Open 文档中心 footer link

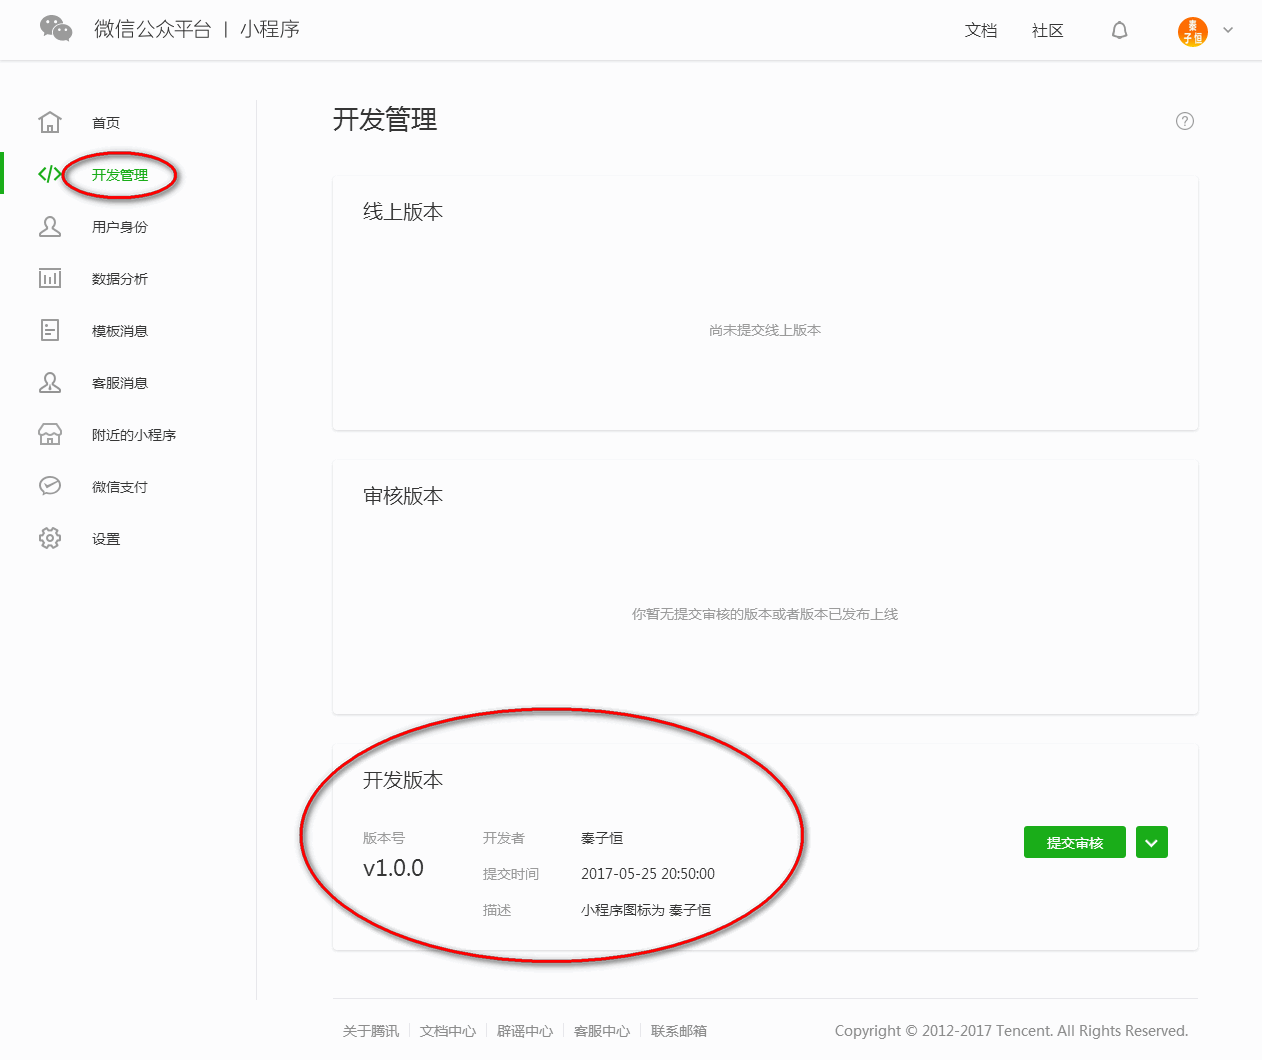(x=448, y=1031)
